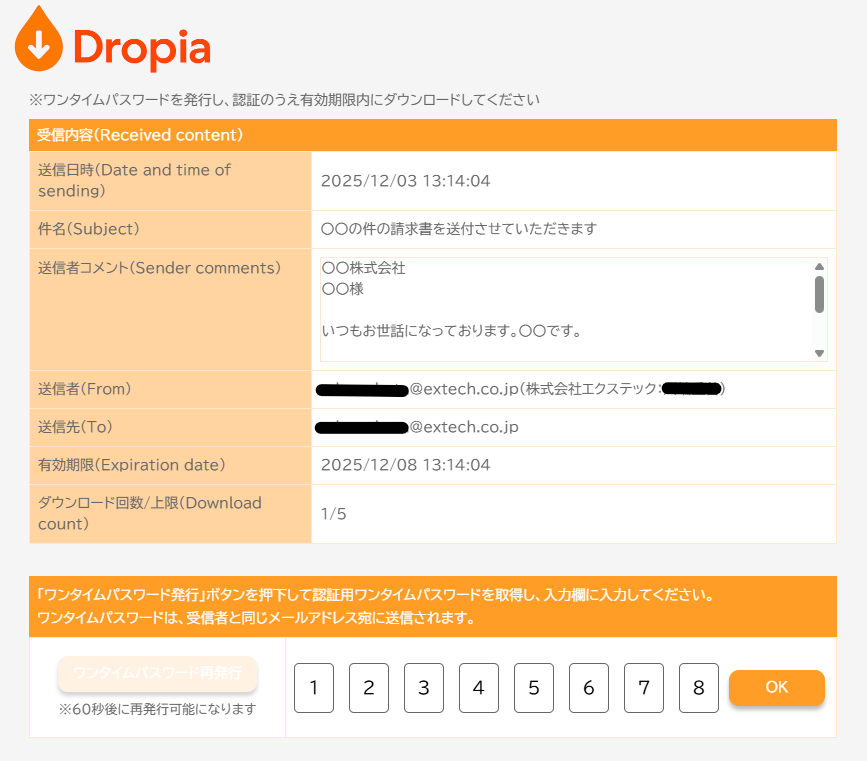The width and height of the screenshot is (867, 761).
Task: Select the password digit box labeled 2
Action: (369, 688)
